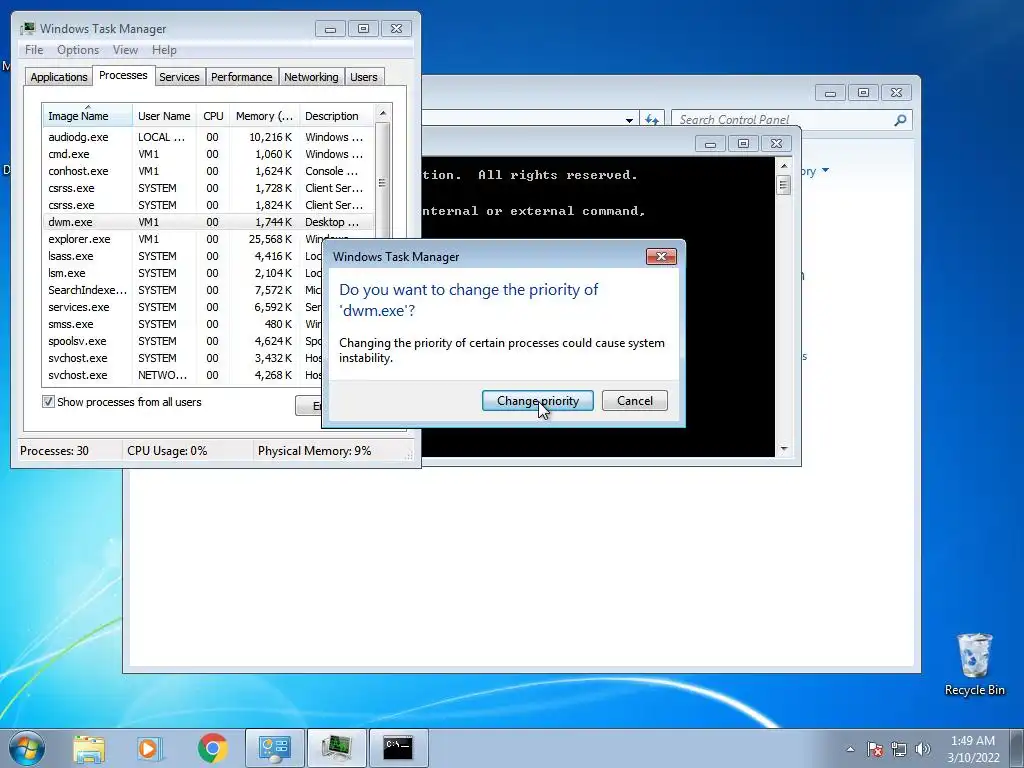Select dwm.exe process row

tap(208, 222)
